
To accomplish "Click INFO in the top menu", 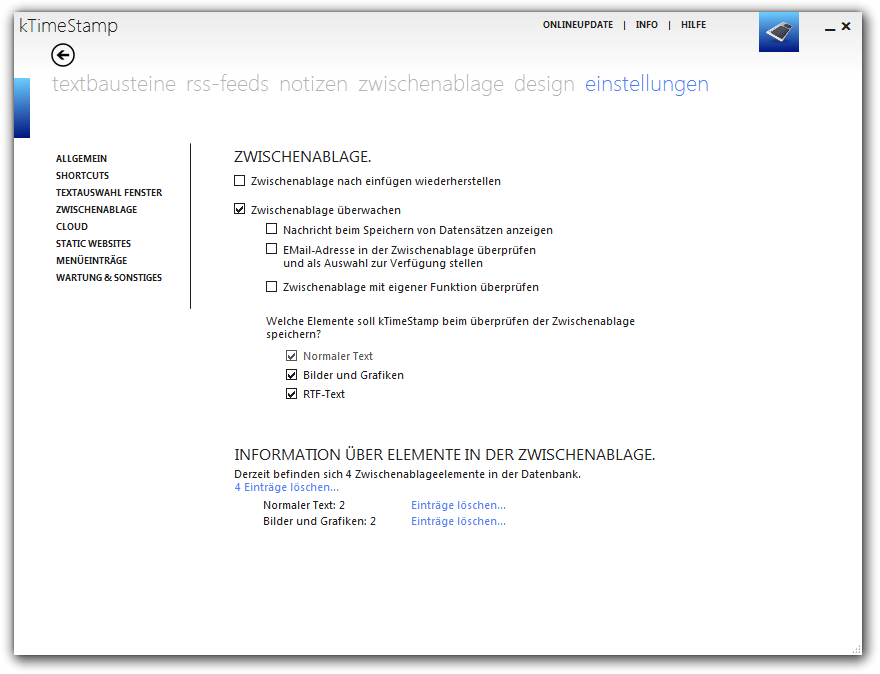I will coord(647,25).
